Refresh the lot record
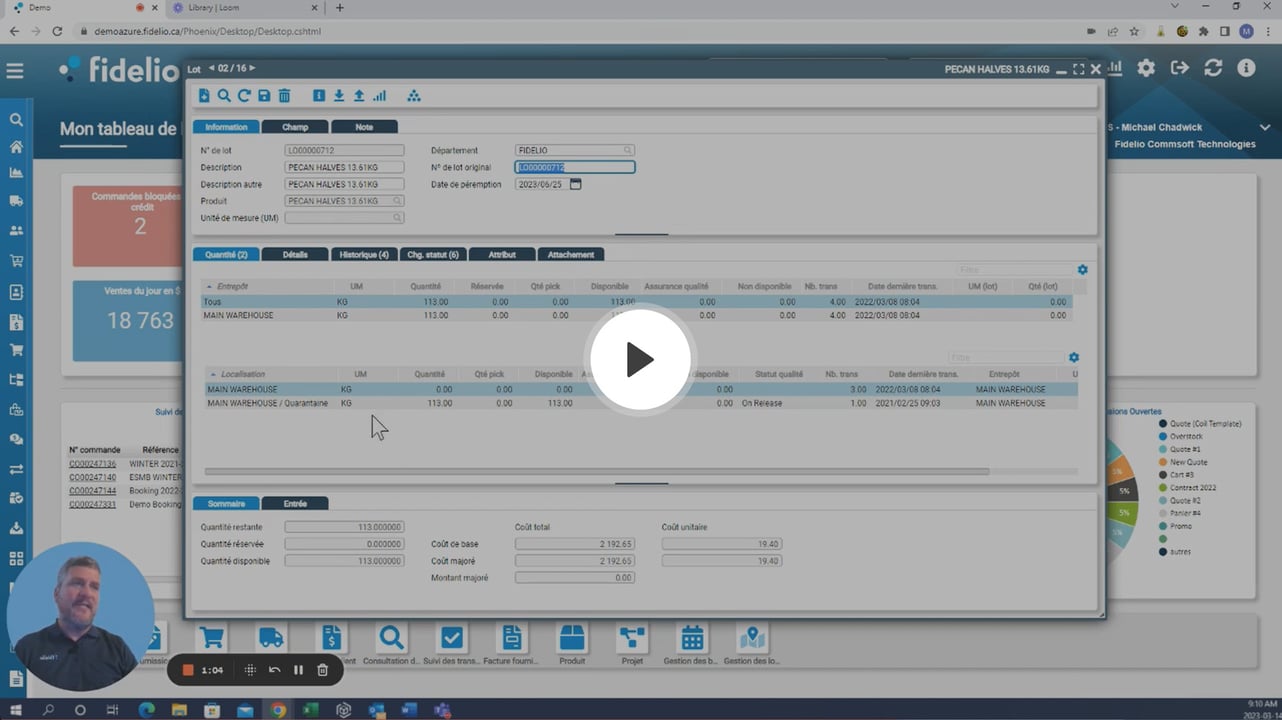Viewport: 1282px width, 720px height. click(x=244, y=96)
